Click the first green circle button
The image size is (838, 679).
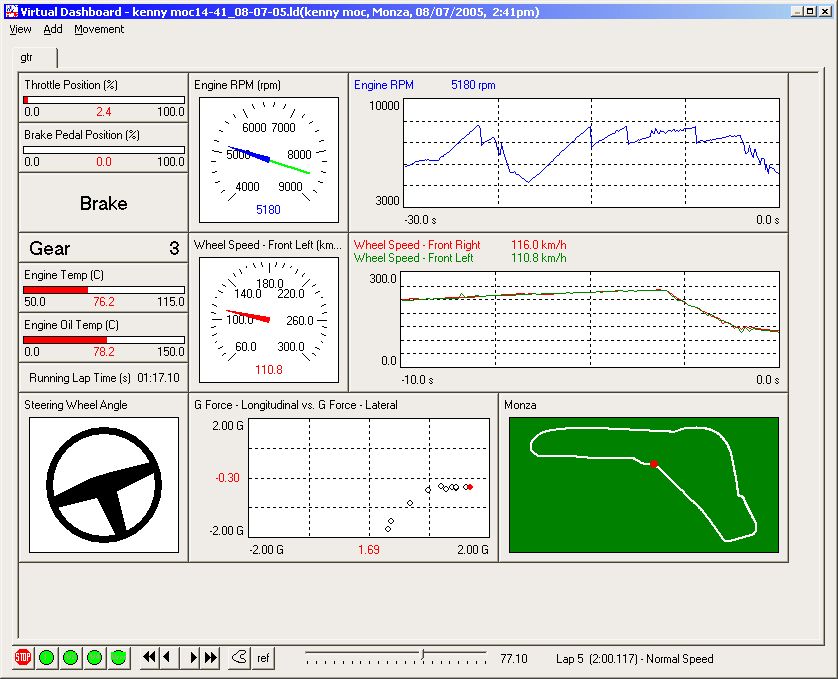46,658
